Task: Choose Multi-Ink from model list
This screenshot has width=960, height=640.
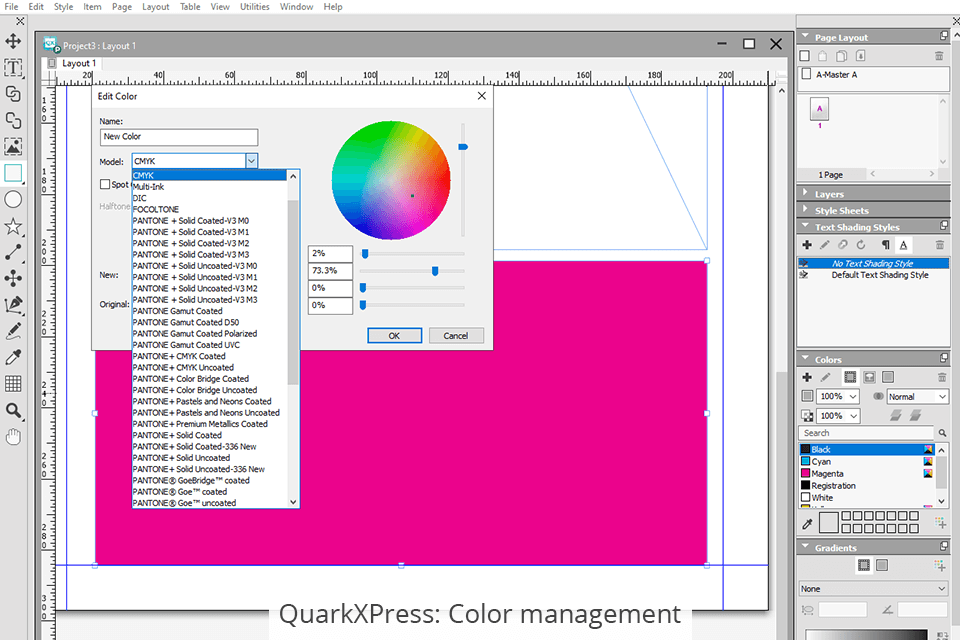Action: click(x=209, y=187)
